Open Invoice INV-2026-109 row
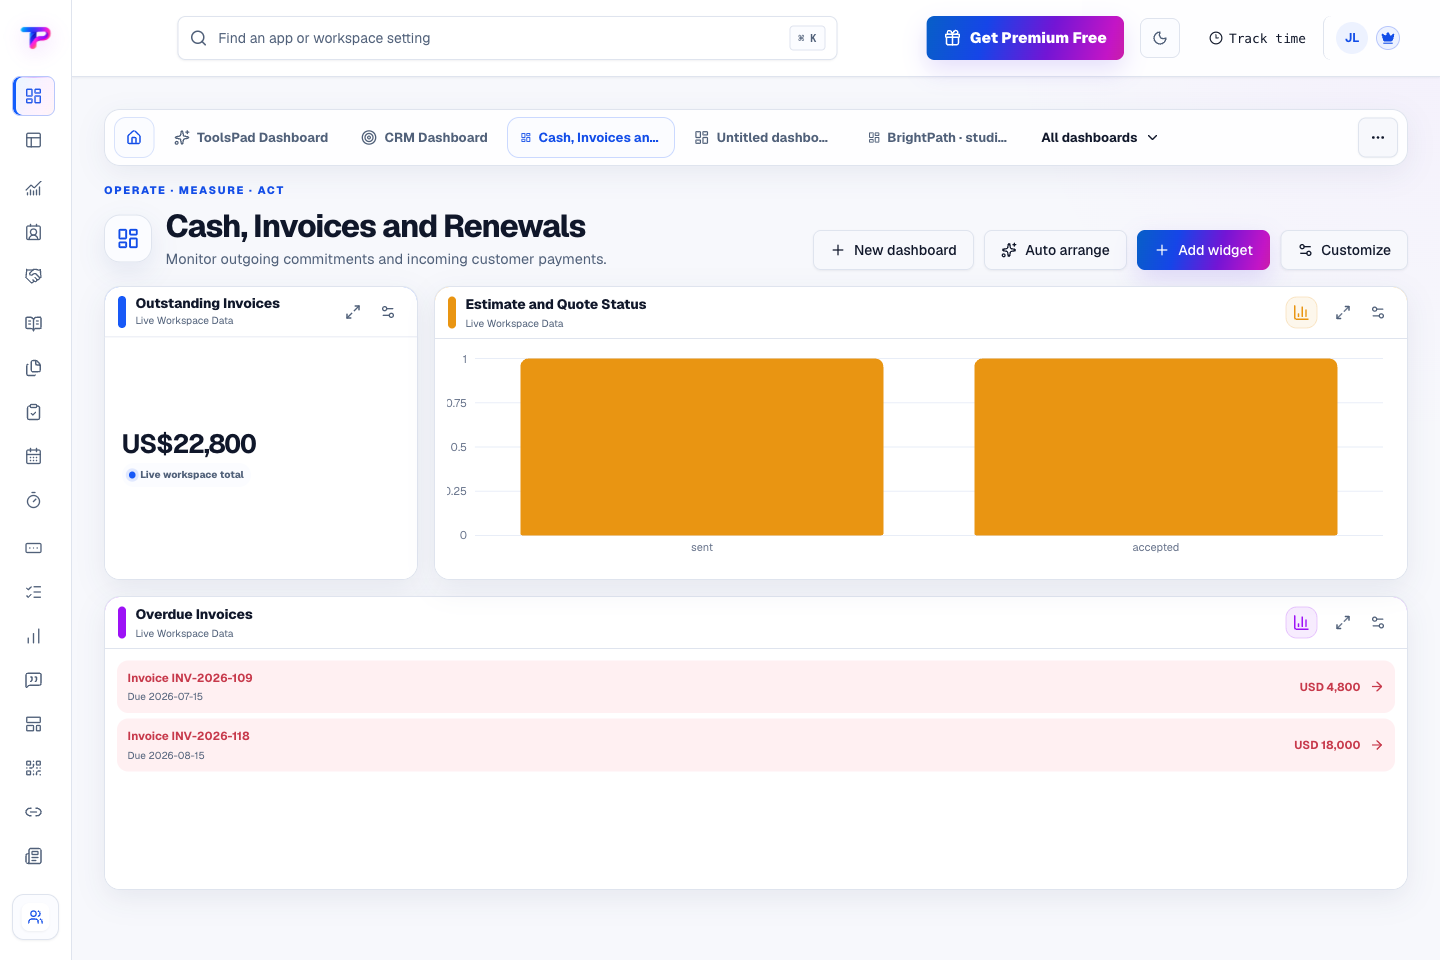Screen dimensions: 1440x960 (756, 687)
